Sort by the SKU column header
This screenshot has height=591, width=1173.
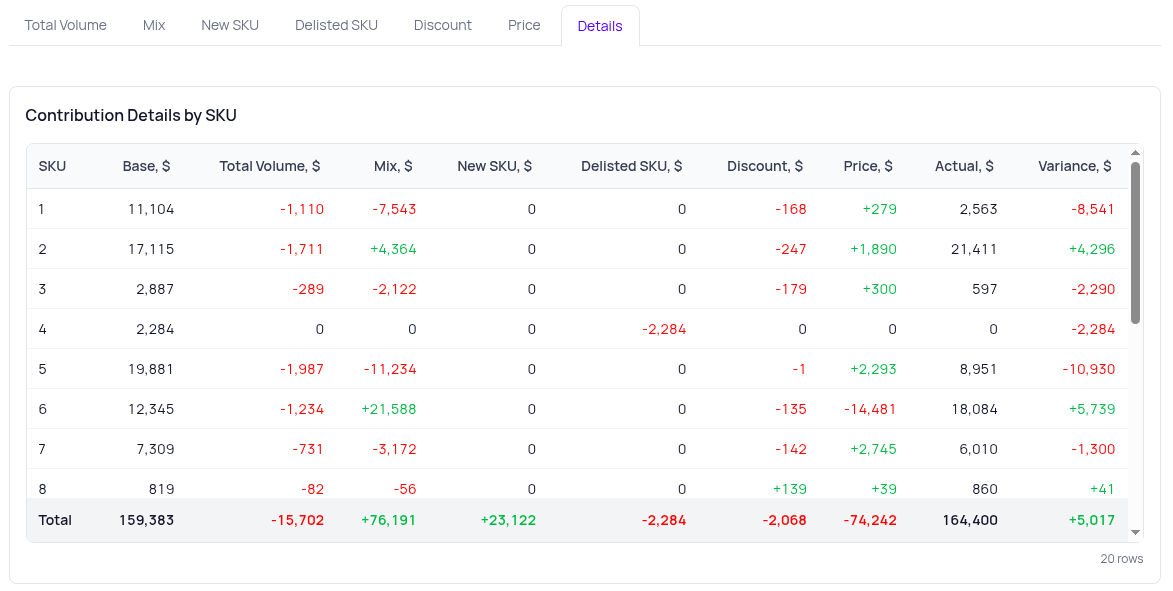click(52, 166)
